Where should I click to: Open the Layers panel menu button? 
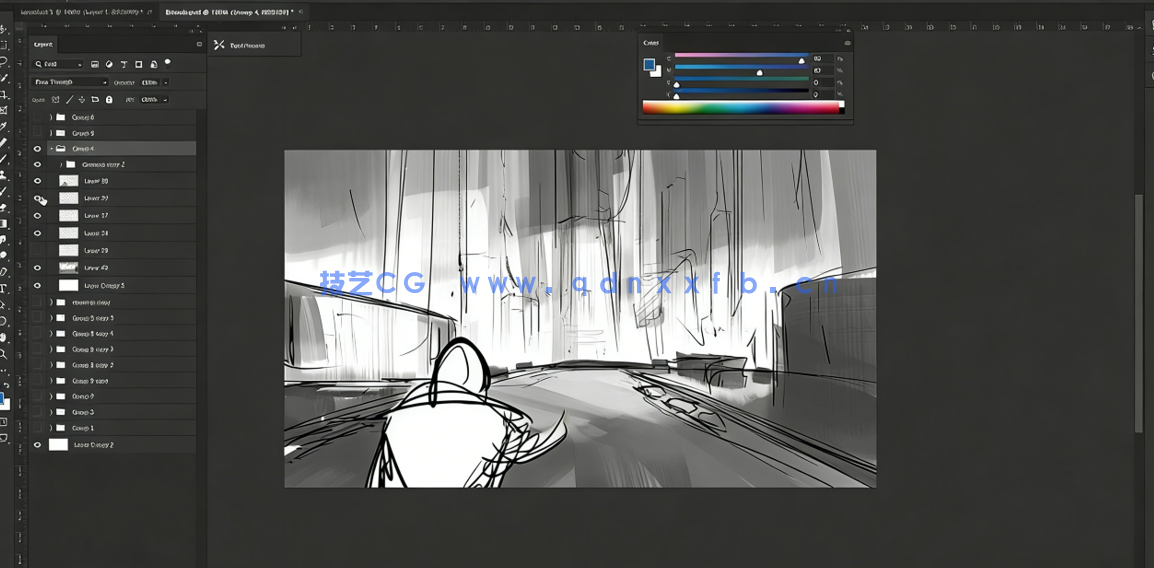(199, 44)
